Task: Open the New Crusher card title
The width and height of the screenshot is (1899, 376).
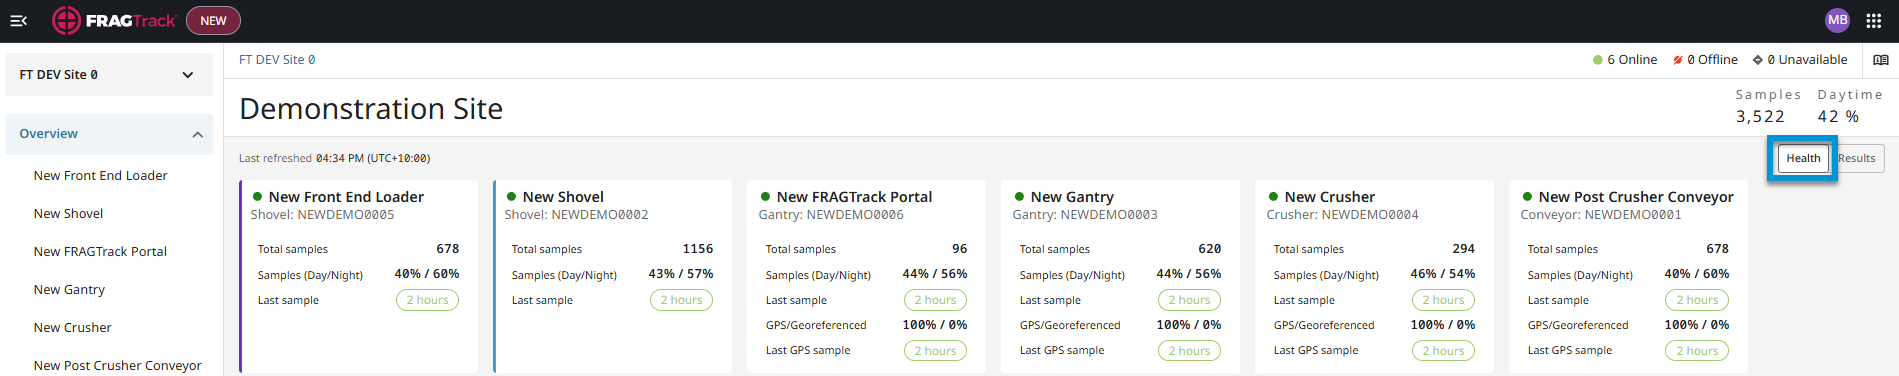Action: click(x=1329, y=197)
